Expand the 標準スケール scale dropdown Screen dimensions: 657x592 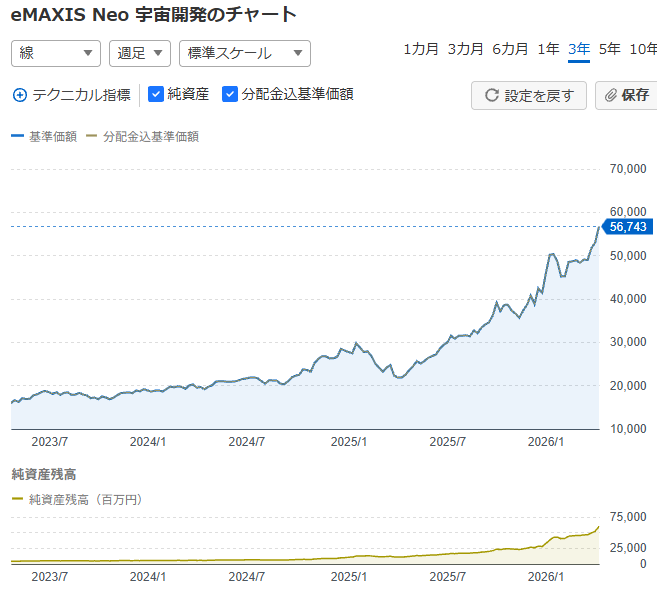pyautogui.click(x=244, y=53)
